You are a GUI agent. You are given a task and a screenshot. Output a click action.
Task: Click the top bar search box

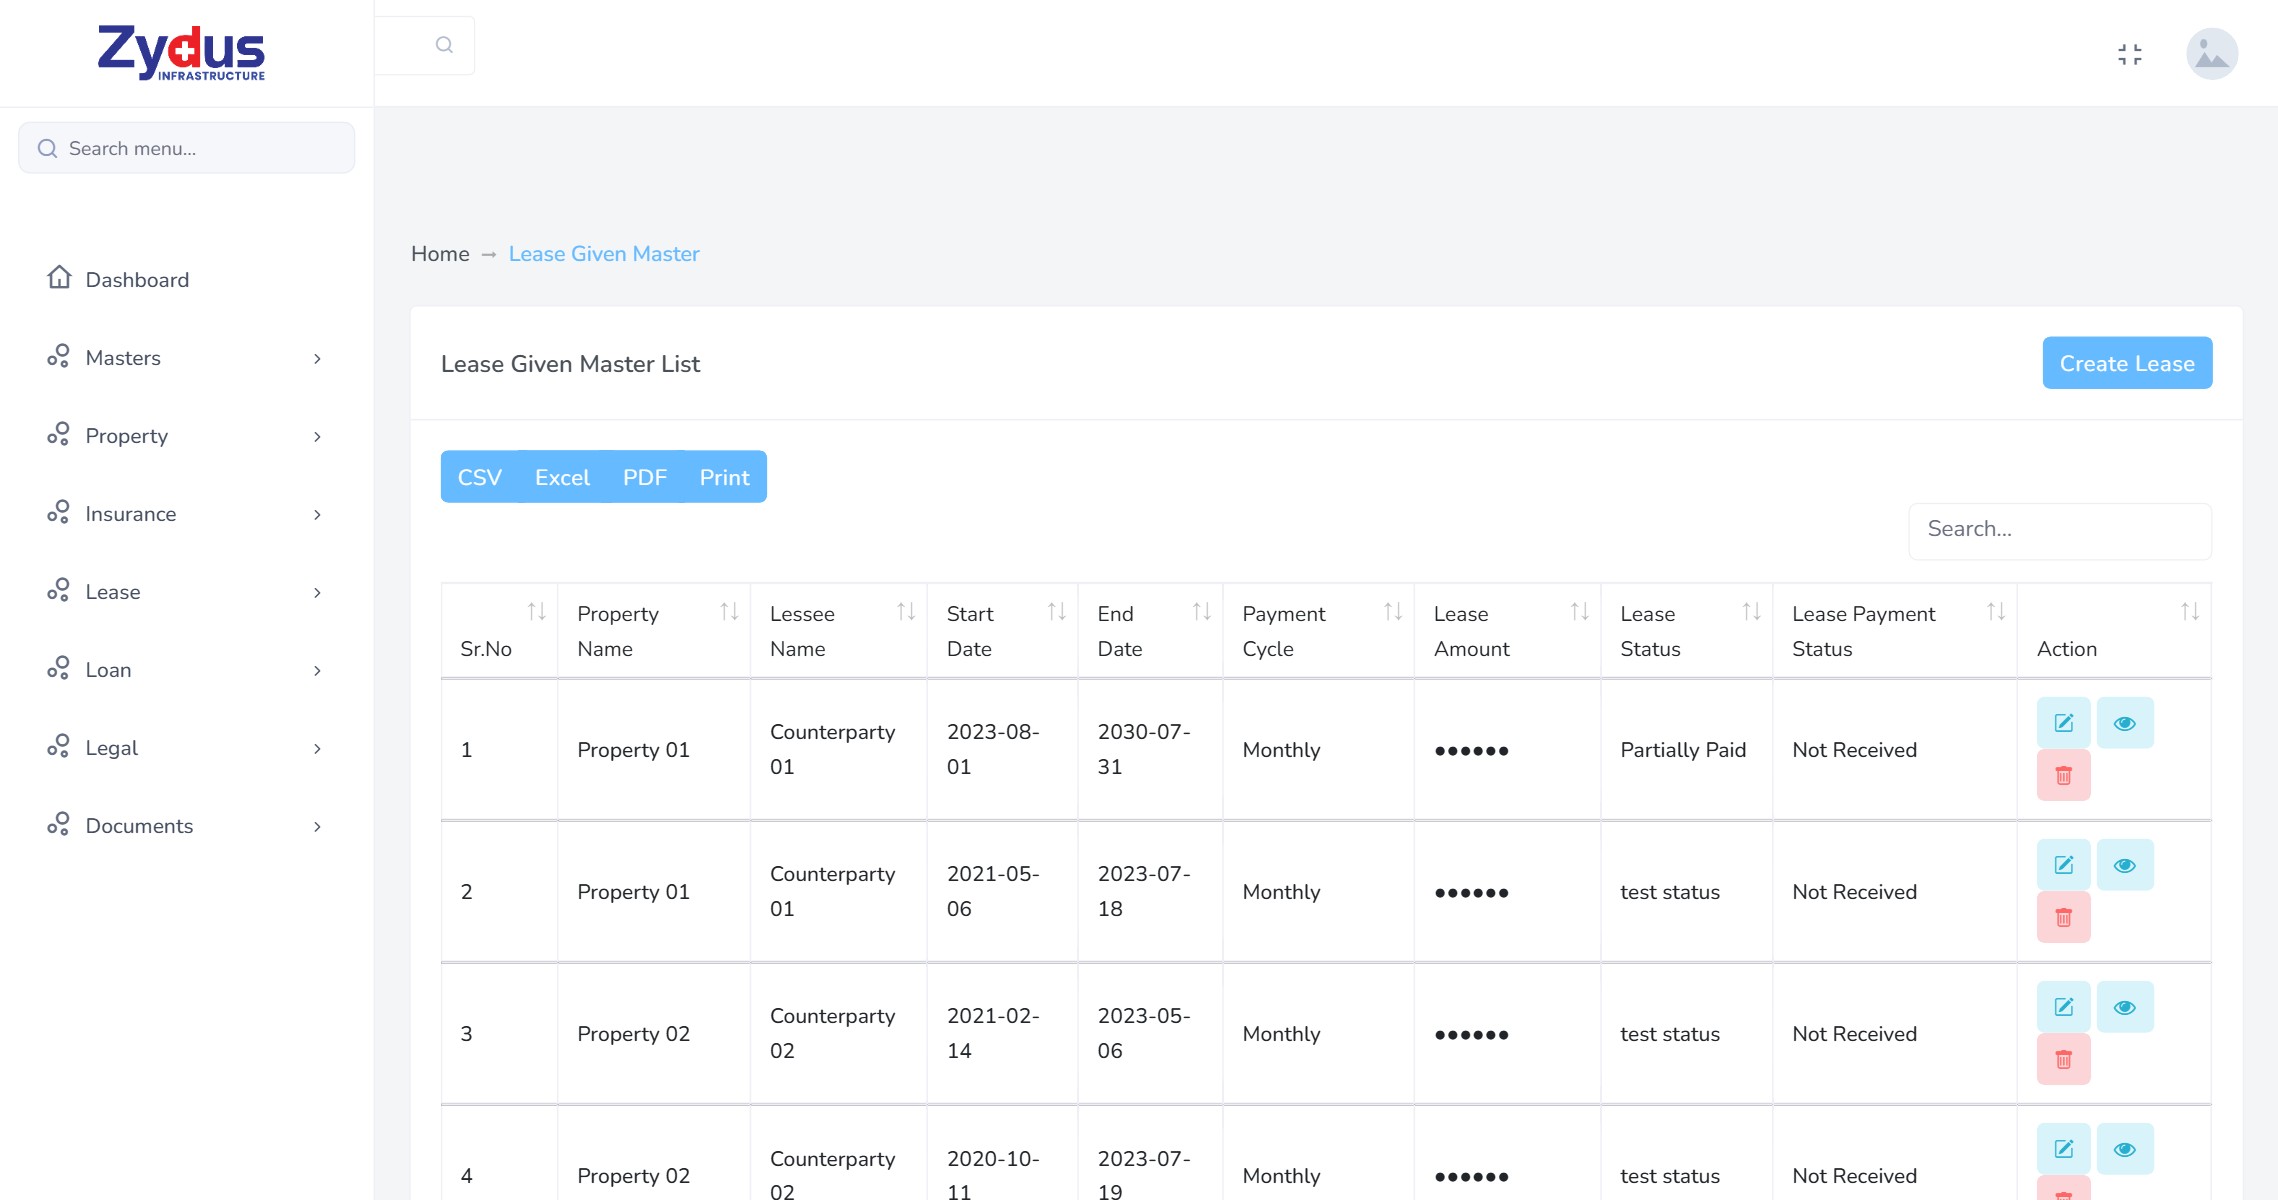424,45
